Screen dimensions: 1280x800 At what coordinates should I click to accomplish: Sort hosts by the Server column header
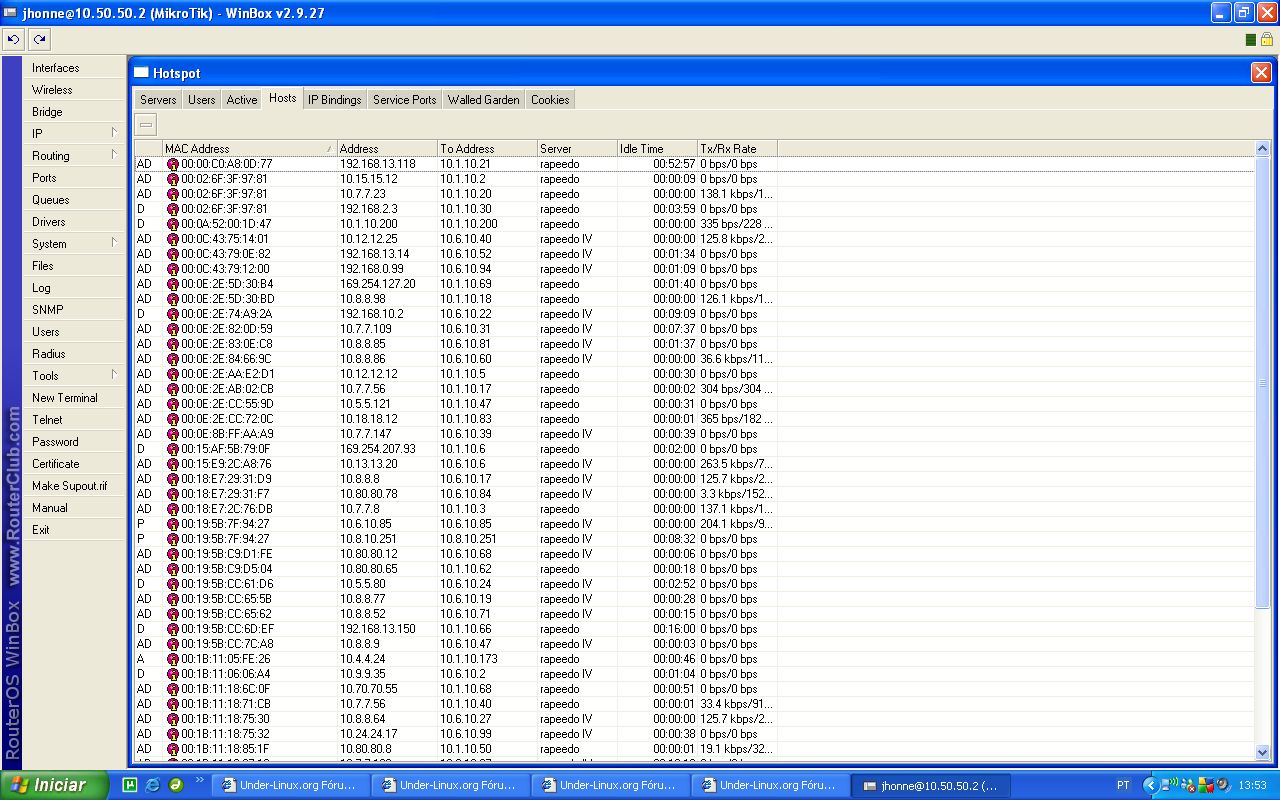point(577,149)
